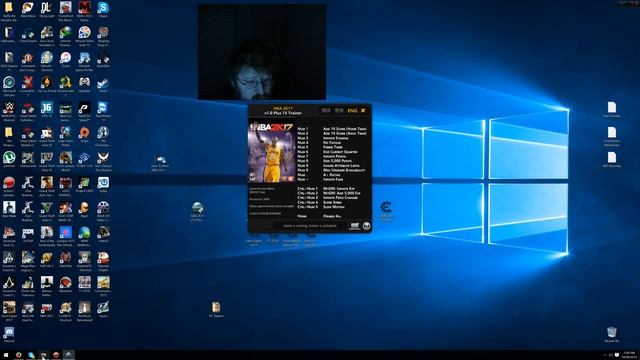This screenshot has height=360, width=640.
Task: Click the red circle app on the taskbar
Action: tap(56, 355)
